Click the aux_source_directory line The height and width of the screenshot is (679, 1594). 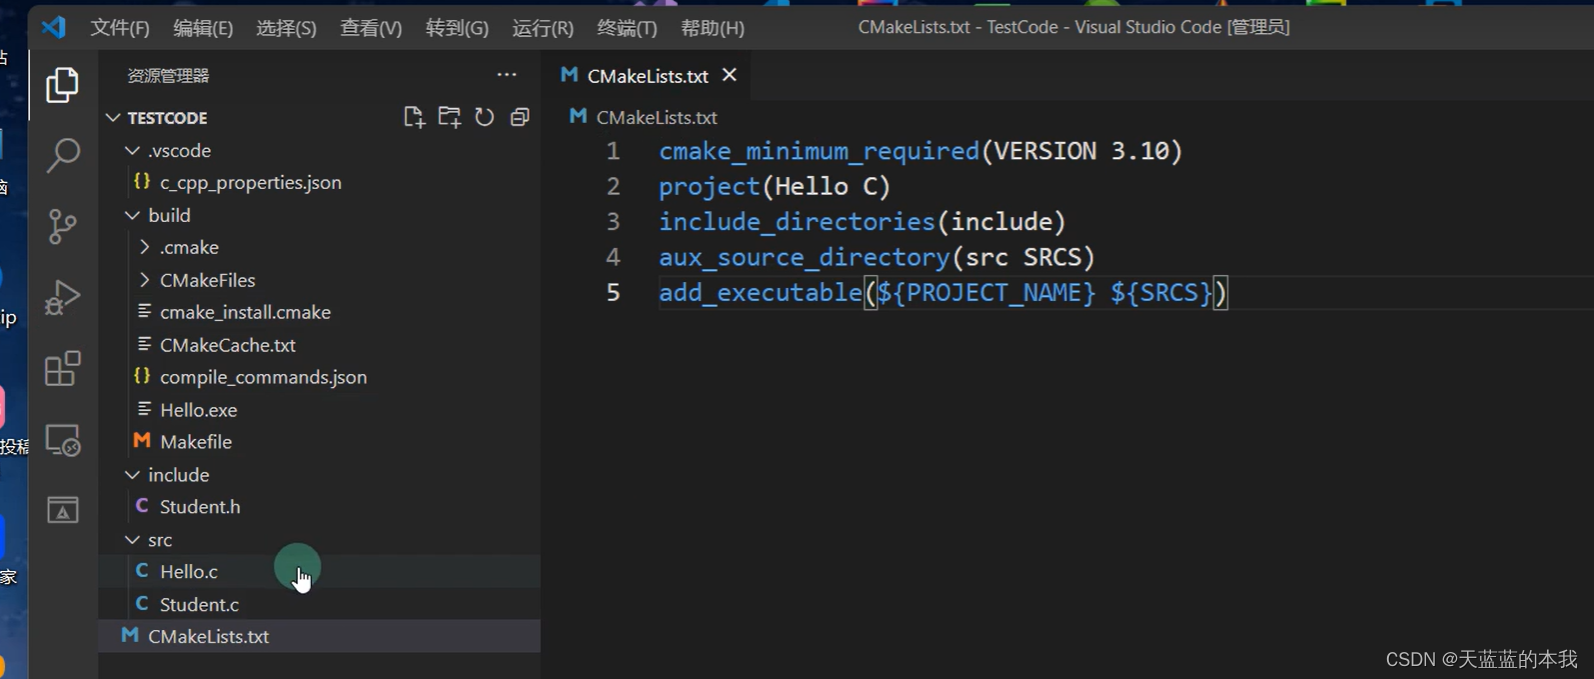877,257
